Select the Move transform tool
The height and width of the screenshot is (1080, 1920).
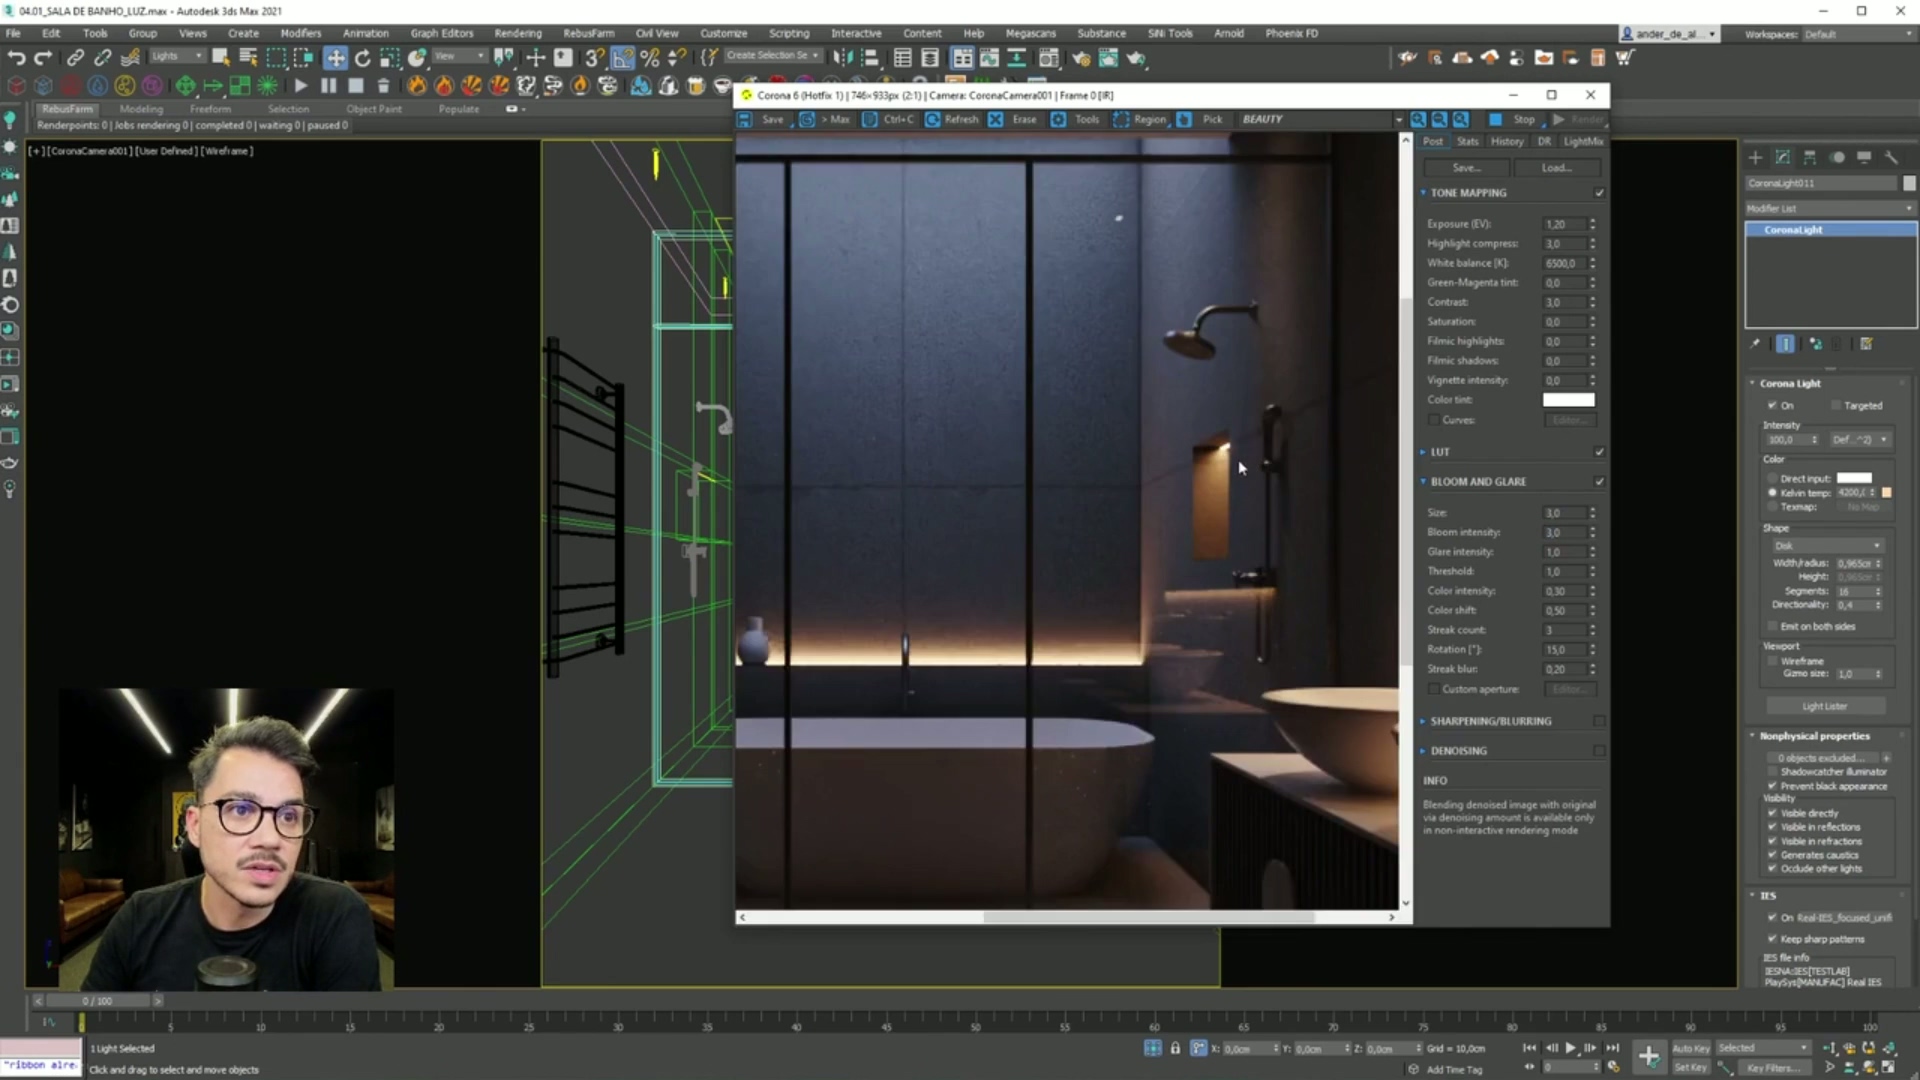335,58
